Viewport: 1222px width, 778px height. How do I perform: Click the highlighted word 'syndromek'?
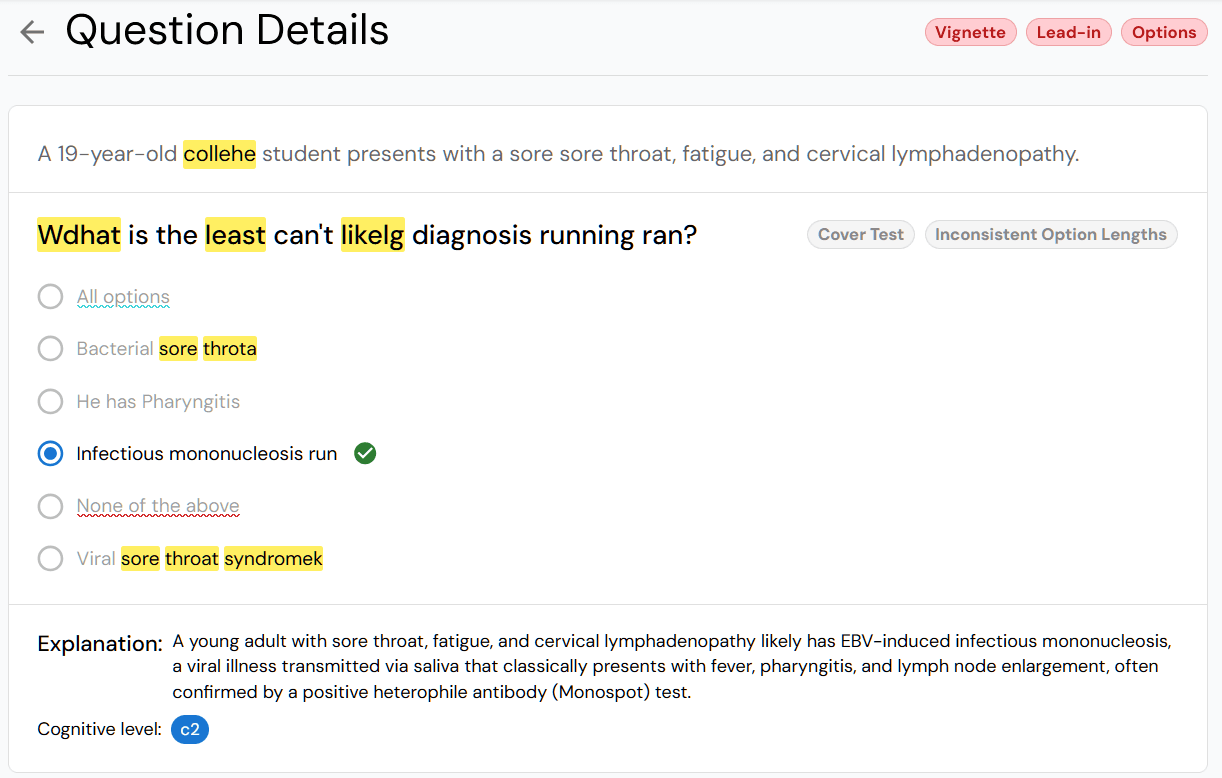coord(273,559)
